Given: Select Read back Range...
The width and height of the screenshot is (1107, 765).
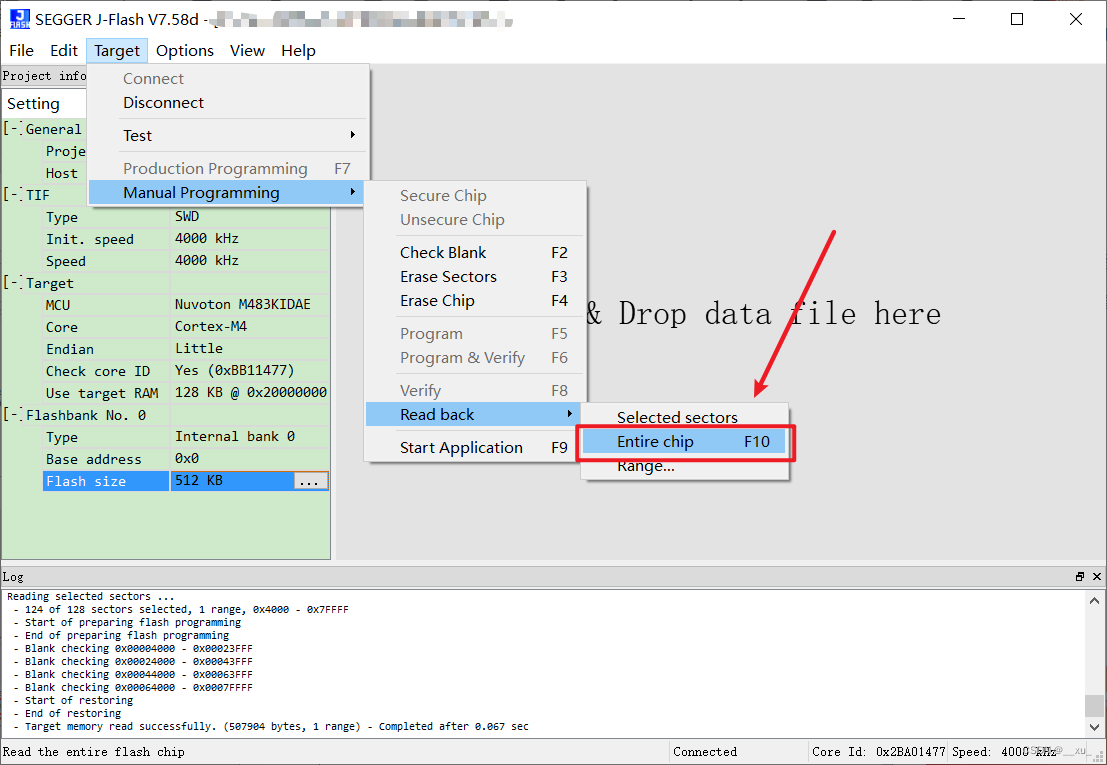Looking at the screenshot, I should 683,466.
